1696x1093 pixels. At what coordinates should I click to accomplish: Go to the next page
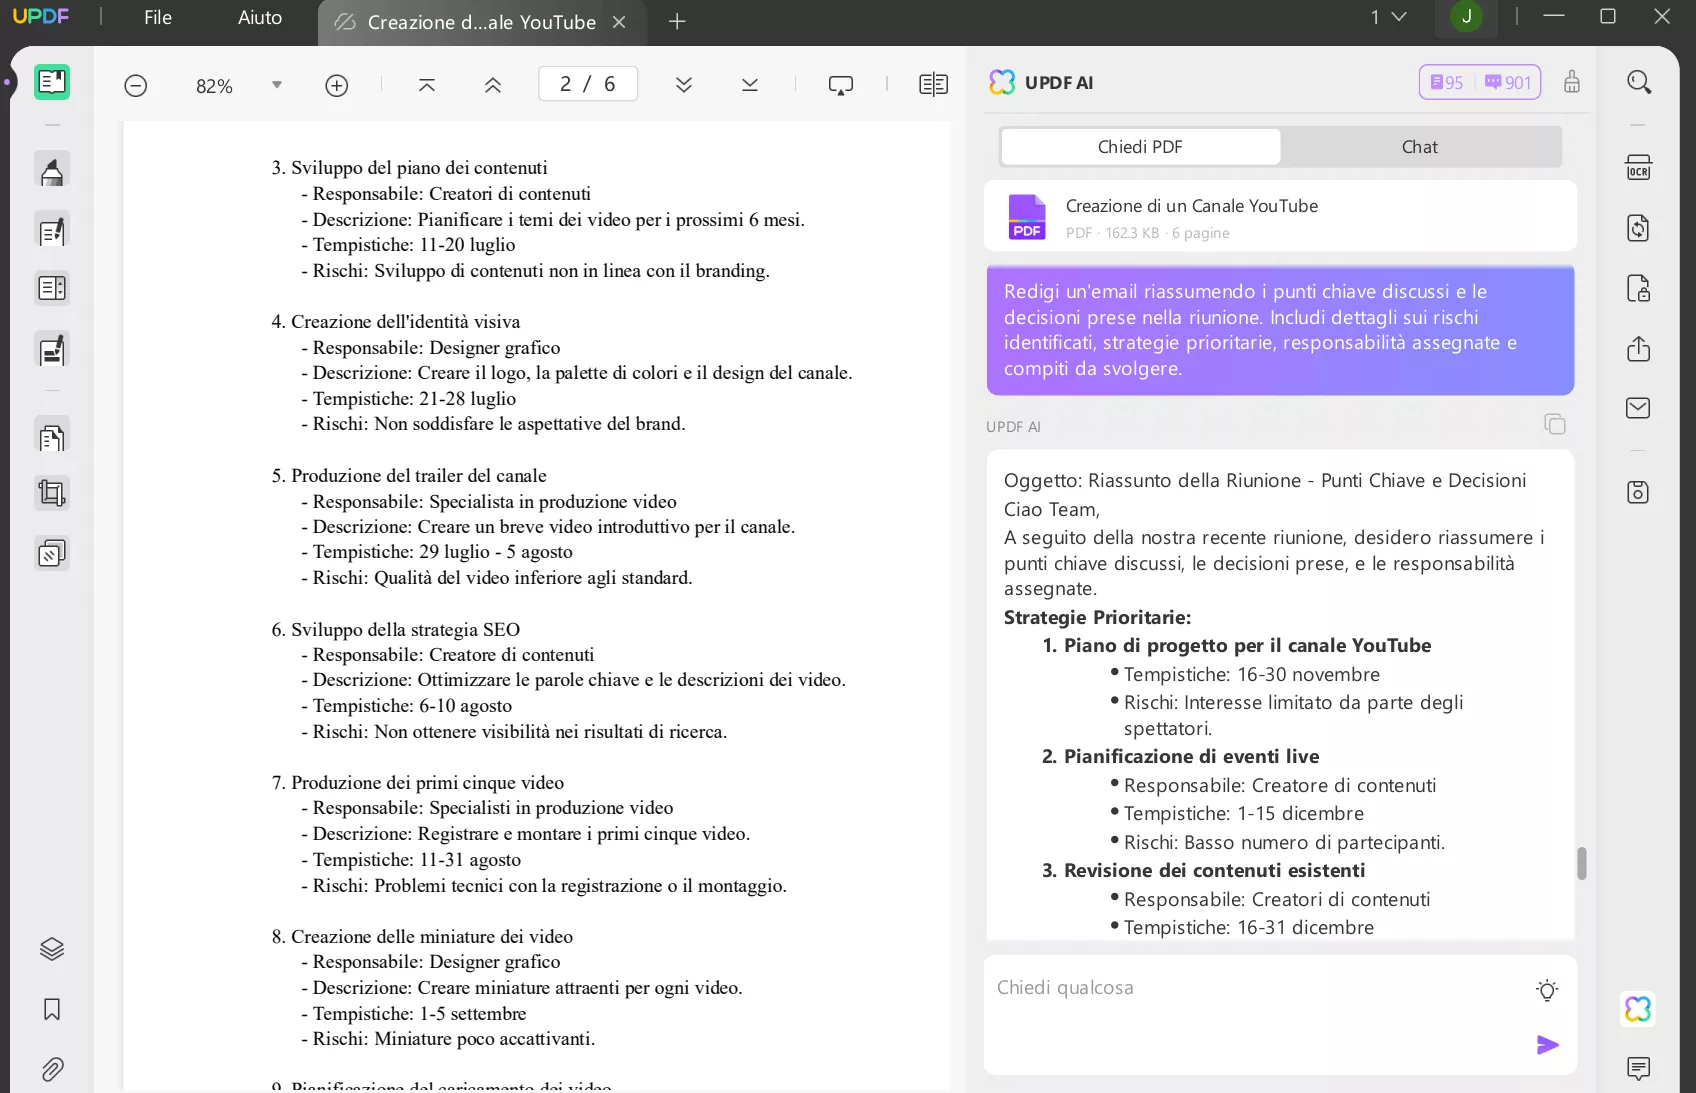(x=684, y=85)
